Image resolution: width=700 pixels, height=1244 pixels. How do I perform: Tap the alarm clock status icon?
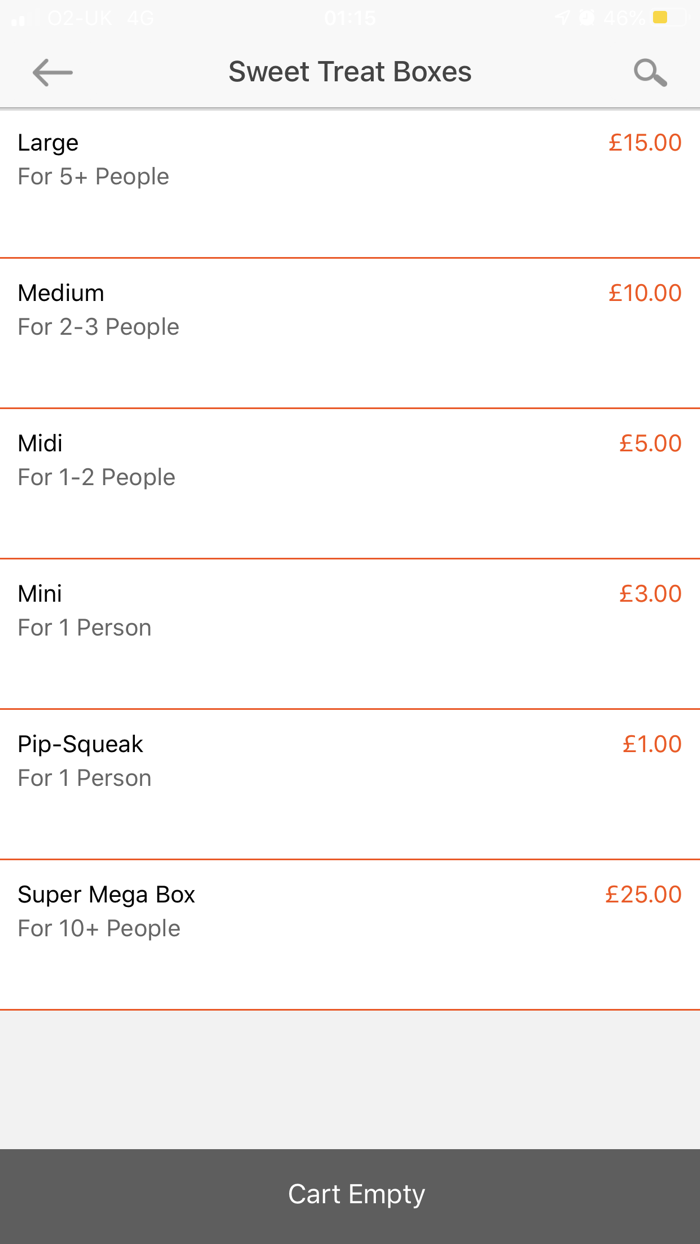587,18
